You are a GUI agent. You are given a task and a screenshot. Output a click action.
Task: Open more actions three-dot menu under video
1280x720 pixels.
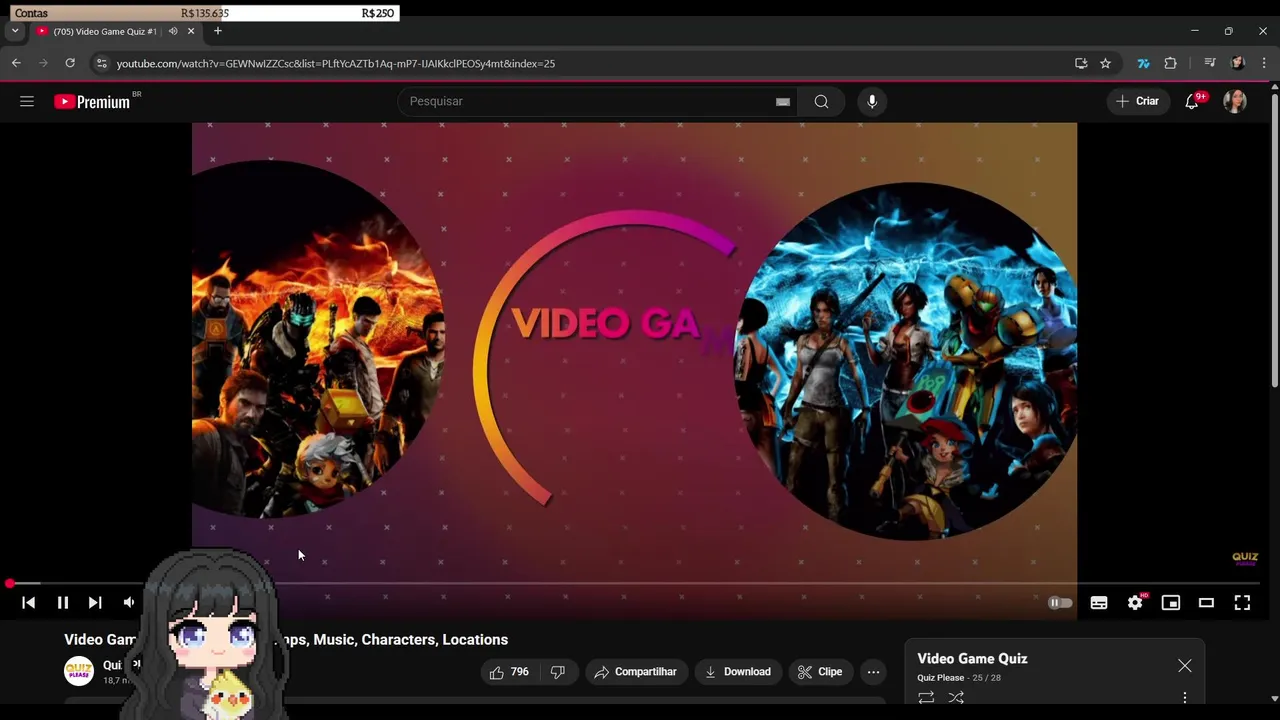(x=873, y=672)
